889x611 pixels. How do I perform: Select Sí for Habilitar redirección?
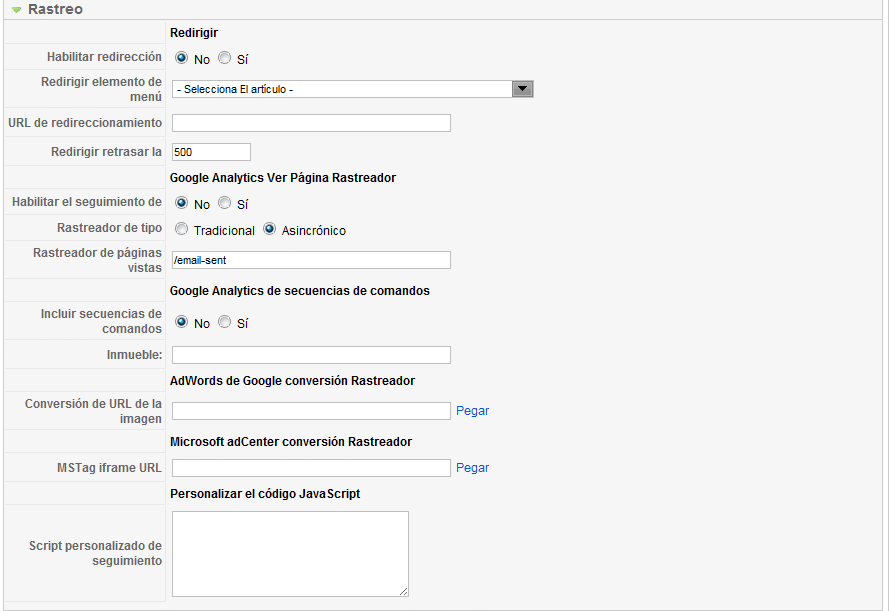click(x=225, y=58)
